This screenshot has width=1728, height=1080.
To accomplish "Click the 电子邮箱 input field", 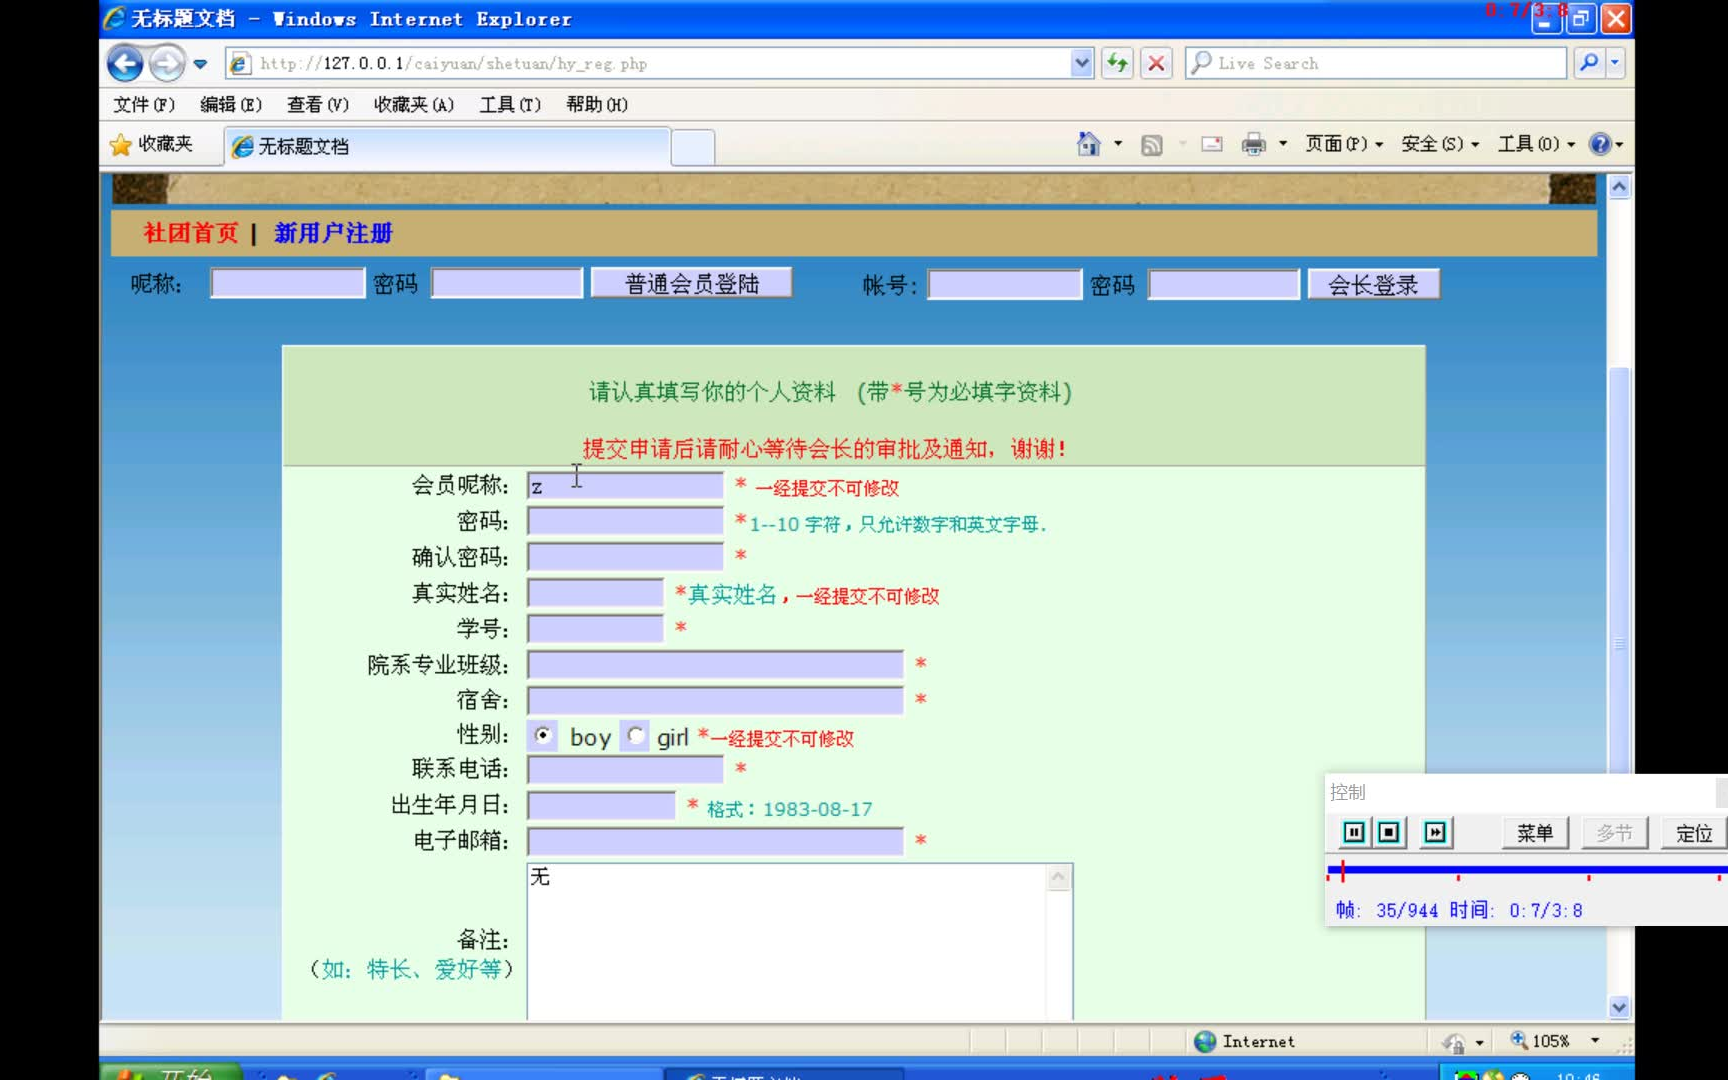I will [715, 840].
